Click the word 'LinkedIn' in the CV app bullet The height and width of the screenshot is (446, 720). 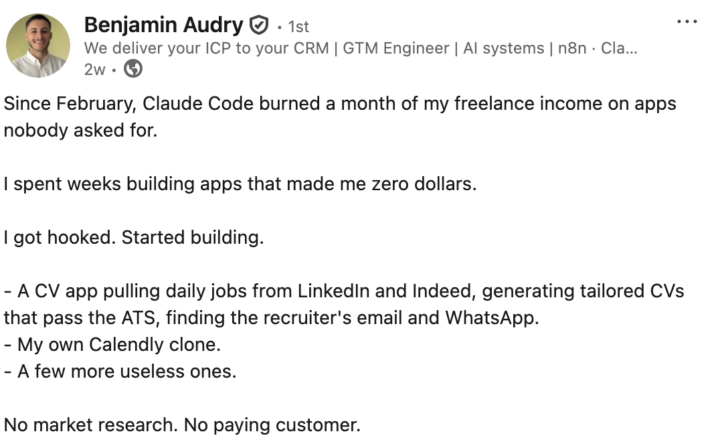tap(333, 291)
